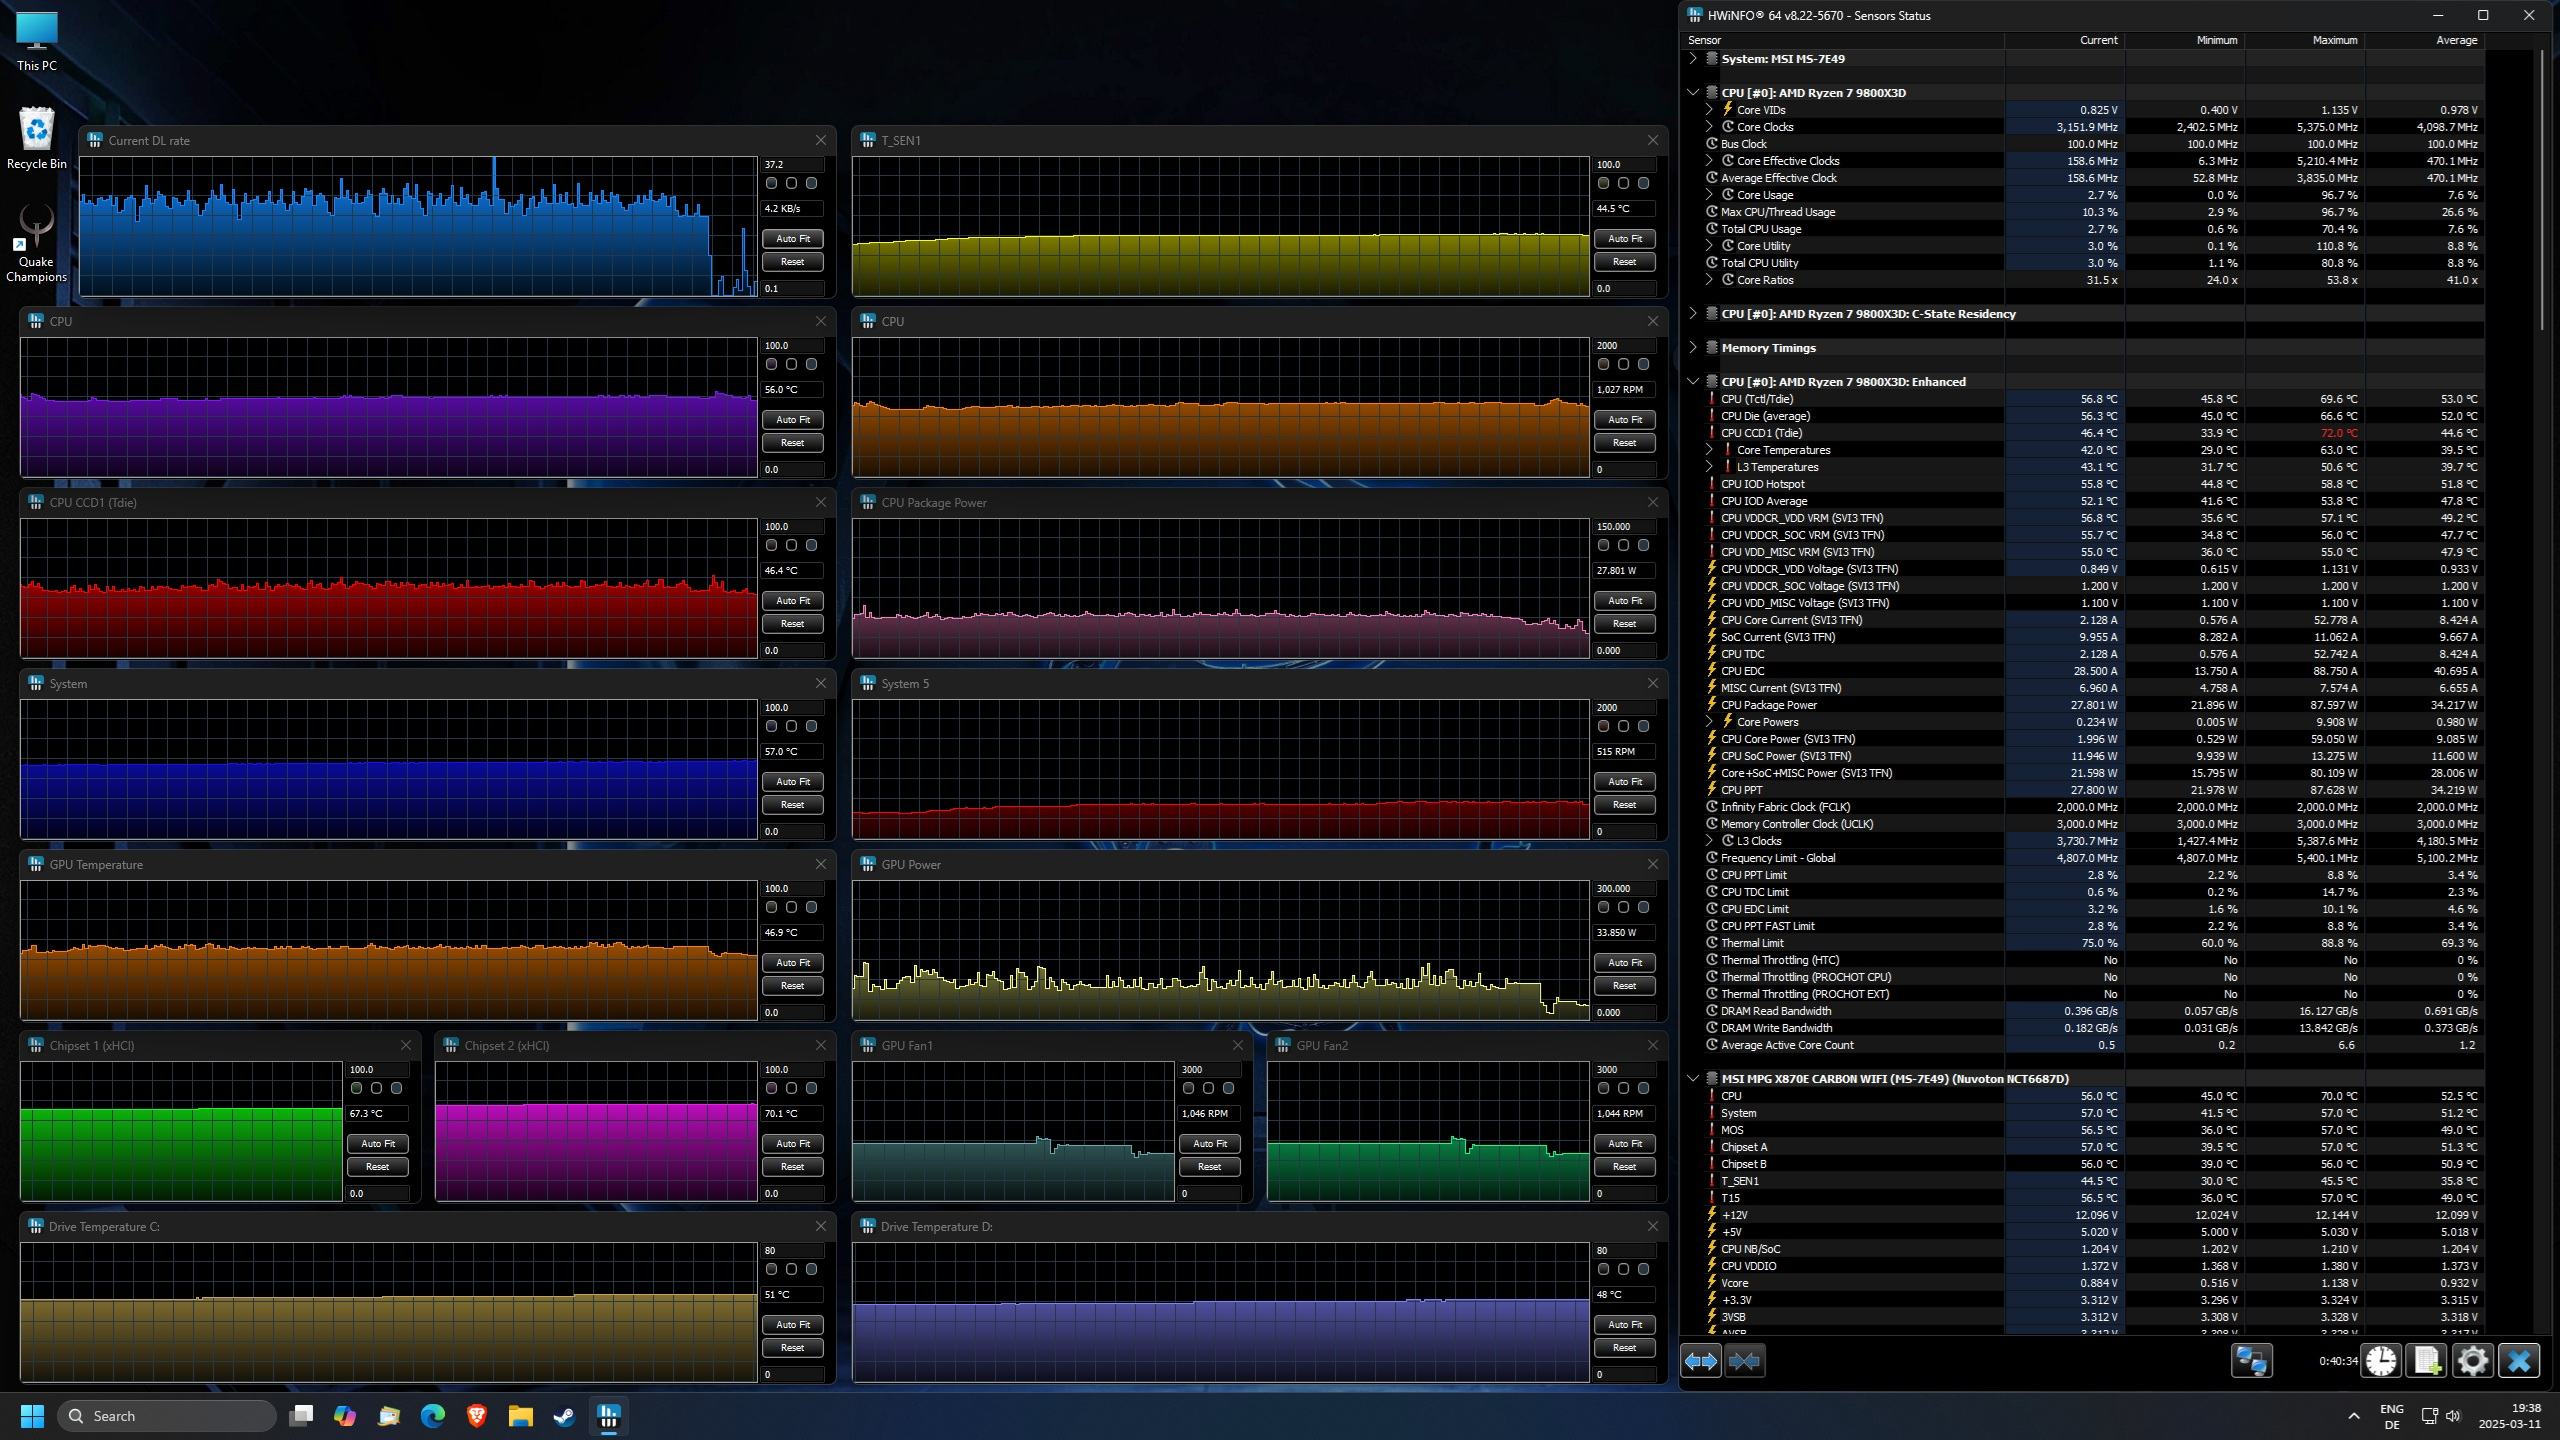The image size is (2560, 1440).
Task: Click the blue X close-sensors button
Action: [2519, 1361]
